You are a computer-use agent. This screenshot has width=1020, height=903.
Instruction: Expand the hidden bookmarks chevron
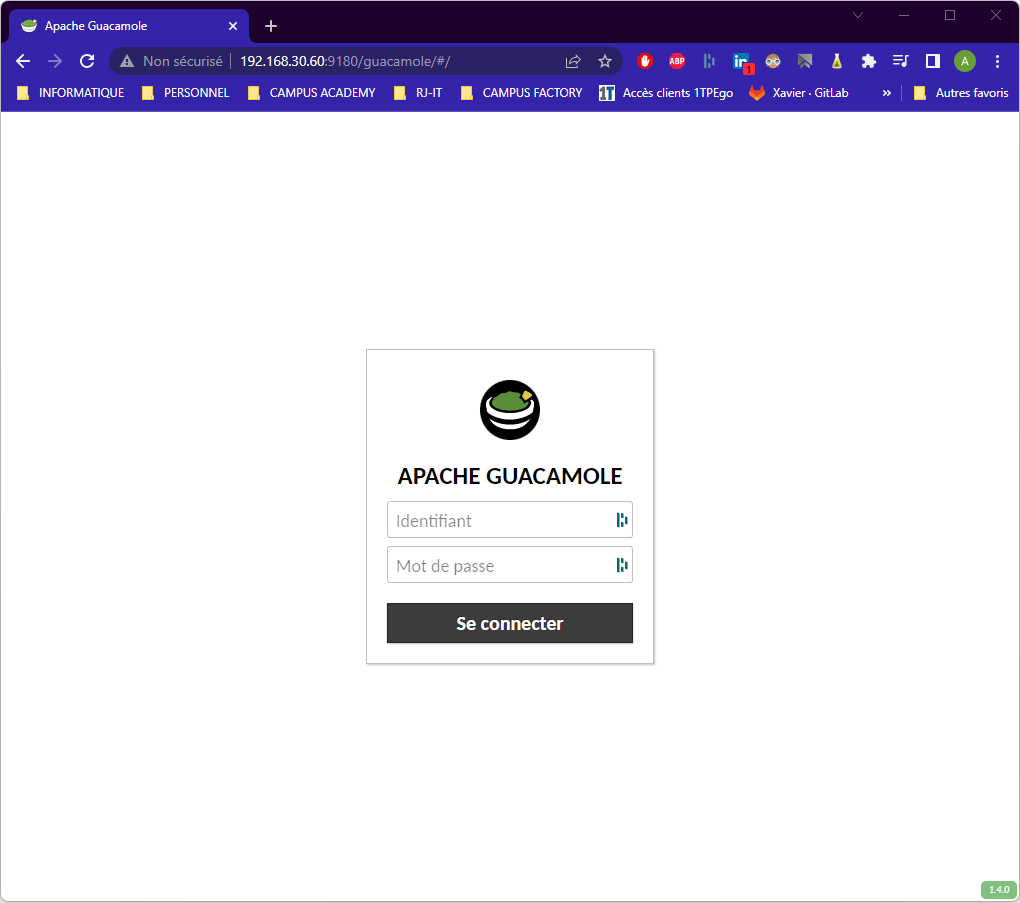886,92
